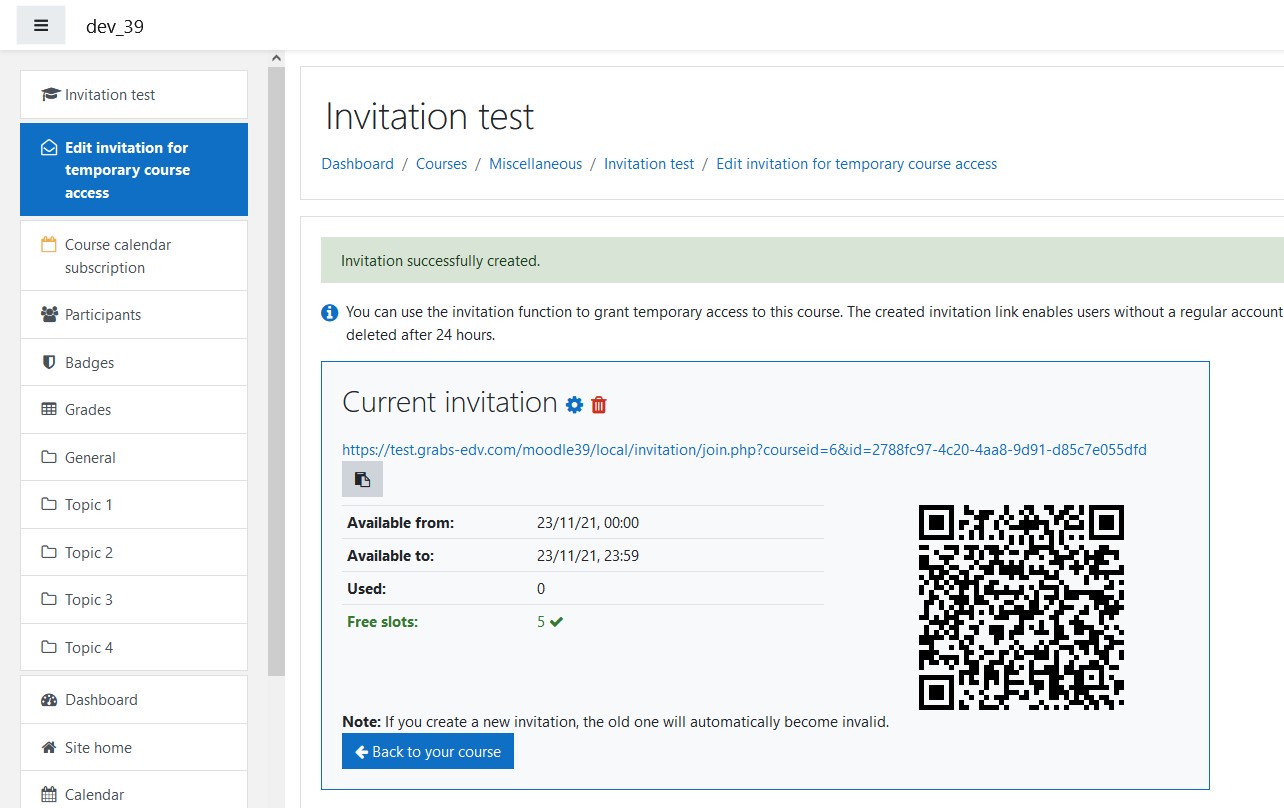Click the info icon beside the description
Screen dimensions: 1284x808
(x=329, y=313)
